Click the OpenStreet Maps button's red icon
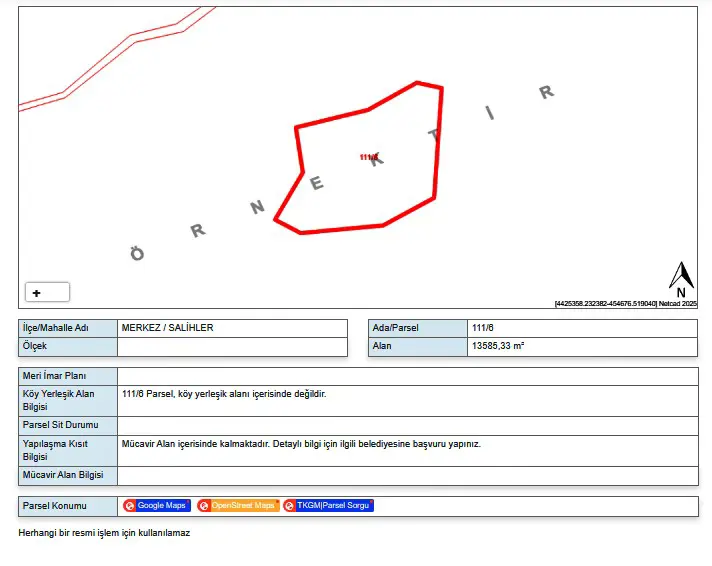 pyautogui.click(x=203, y=506)
